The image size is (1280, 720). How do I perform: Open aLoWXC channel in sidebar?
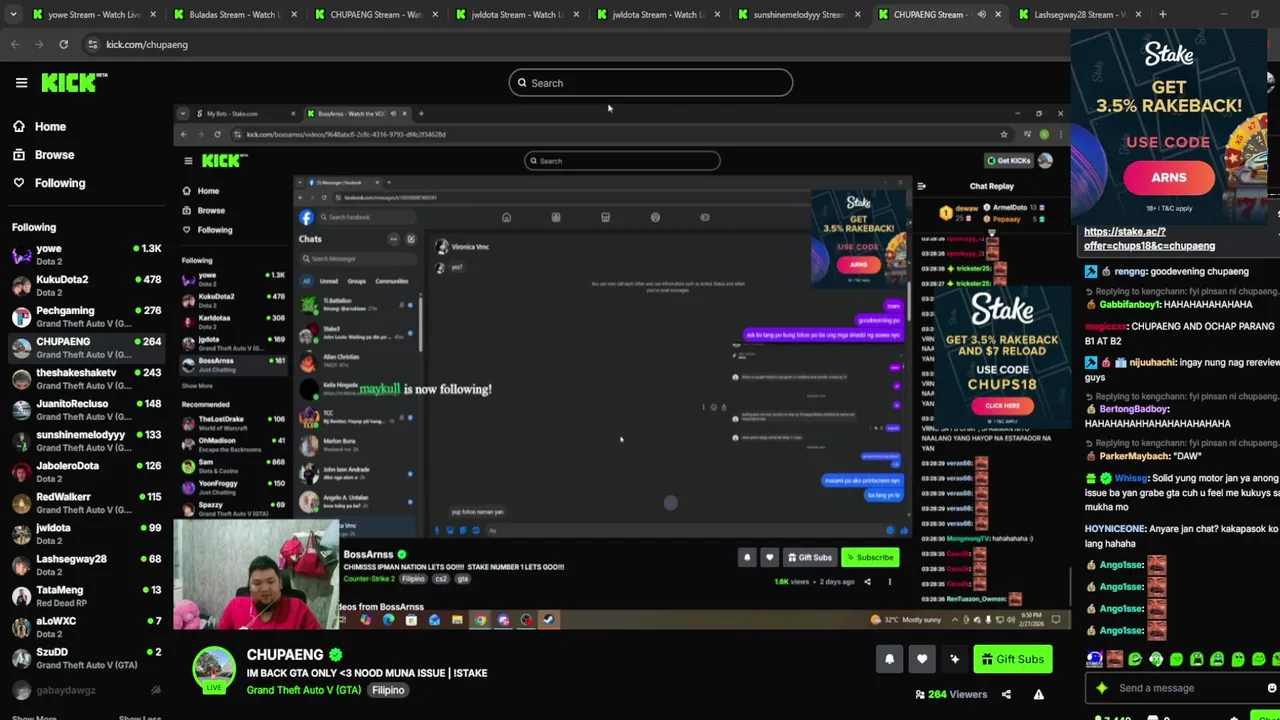[x=86, y=626]
